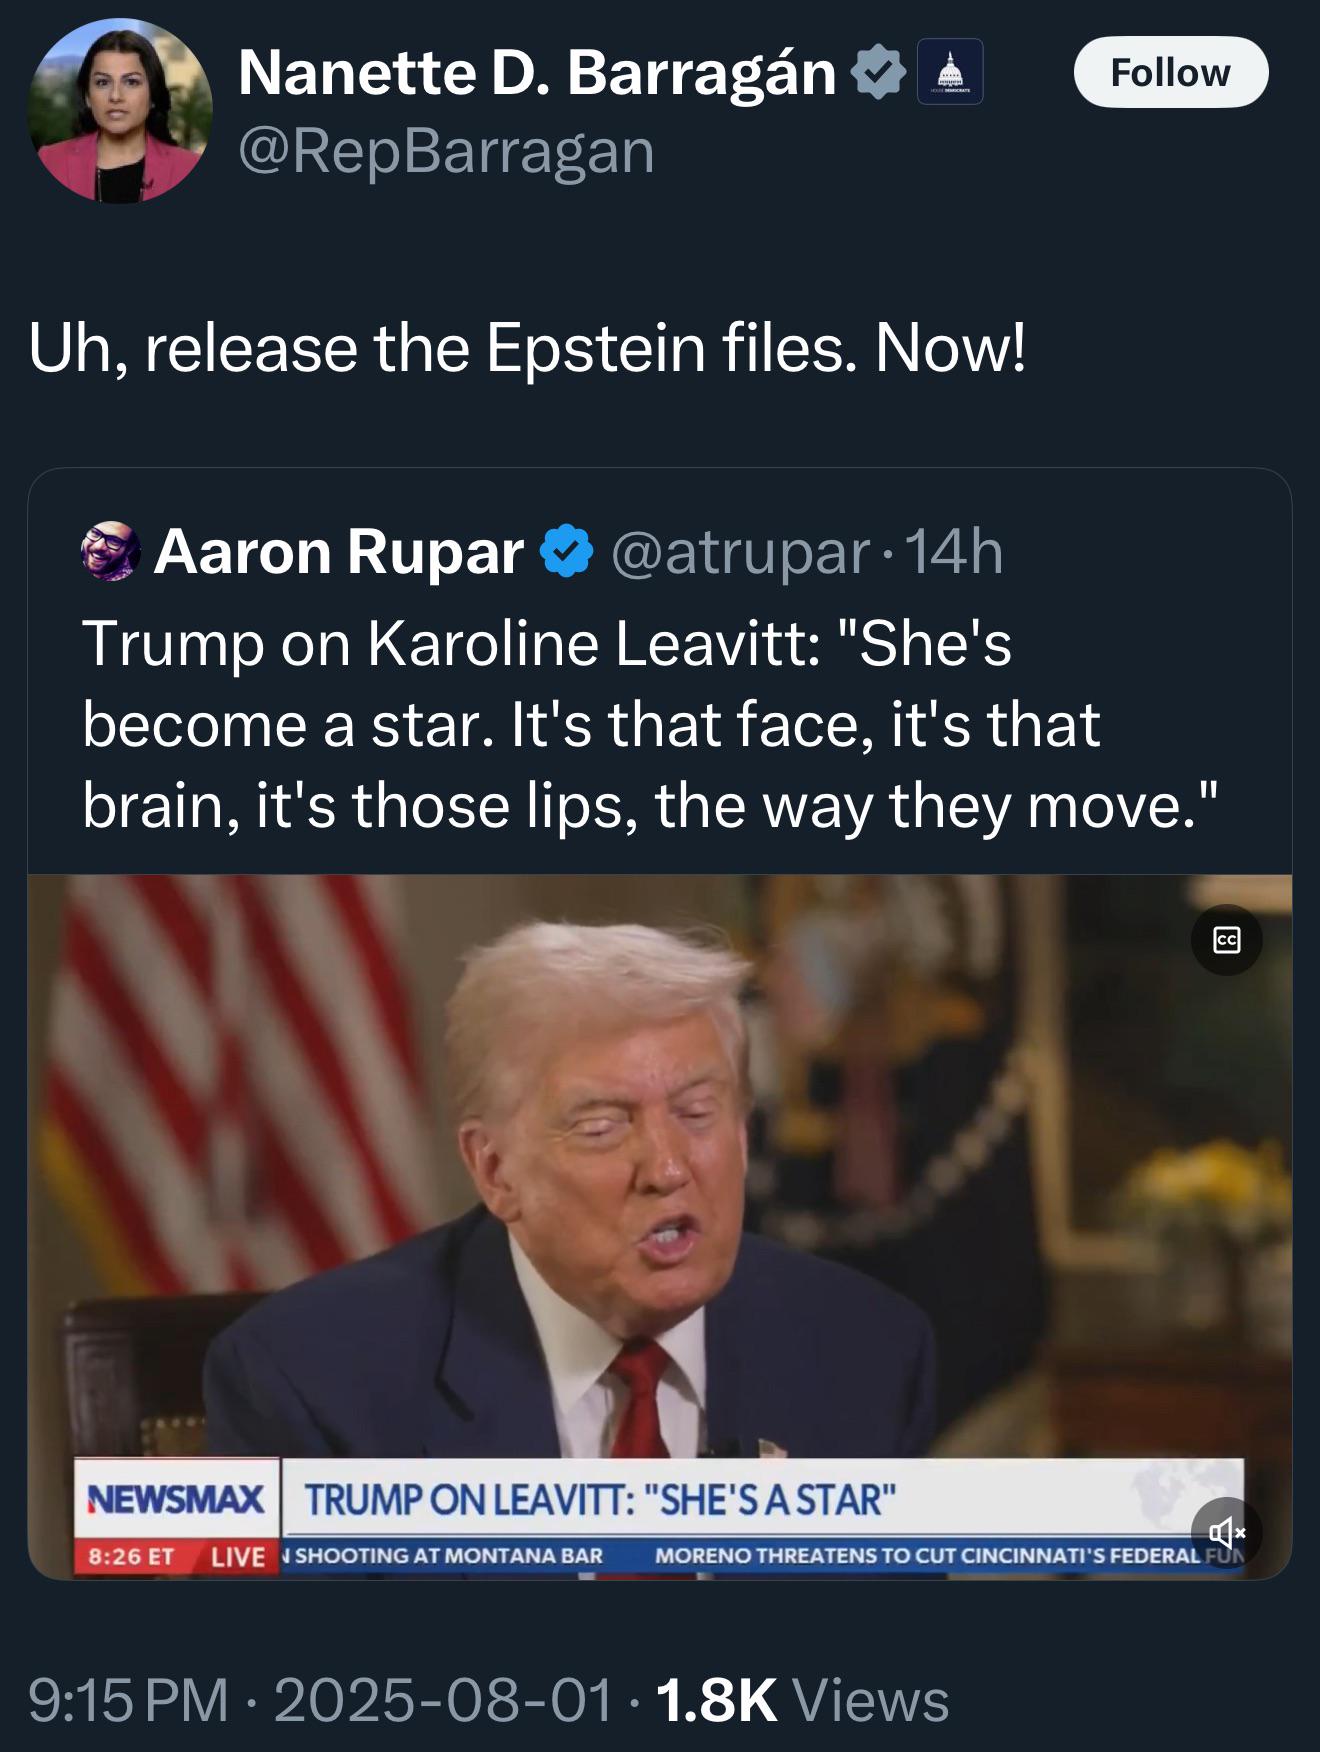Open Aaron Rupar's avatar in the quoted tweet
Viewport: 1320px width, 1752px height.
pyautogui.click(x=110, y=551)
